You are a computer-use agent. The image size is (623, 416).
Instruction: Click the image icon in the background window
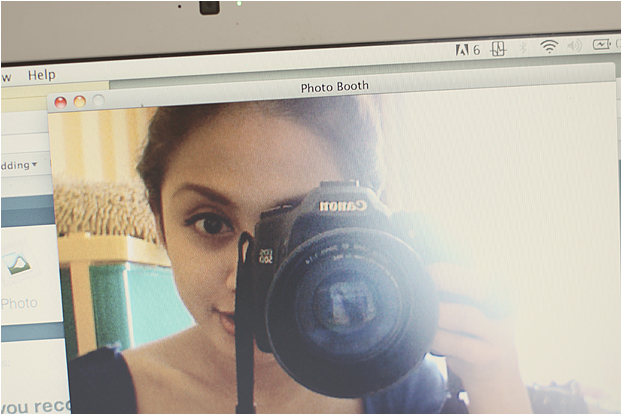point(16,263)
